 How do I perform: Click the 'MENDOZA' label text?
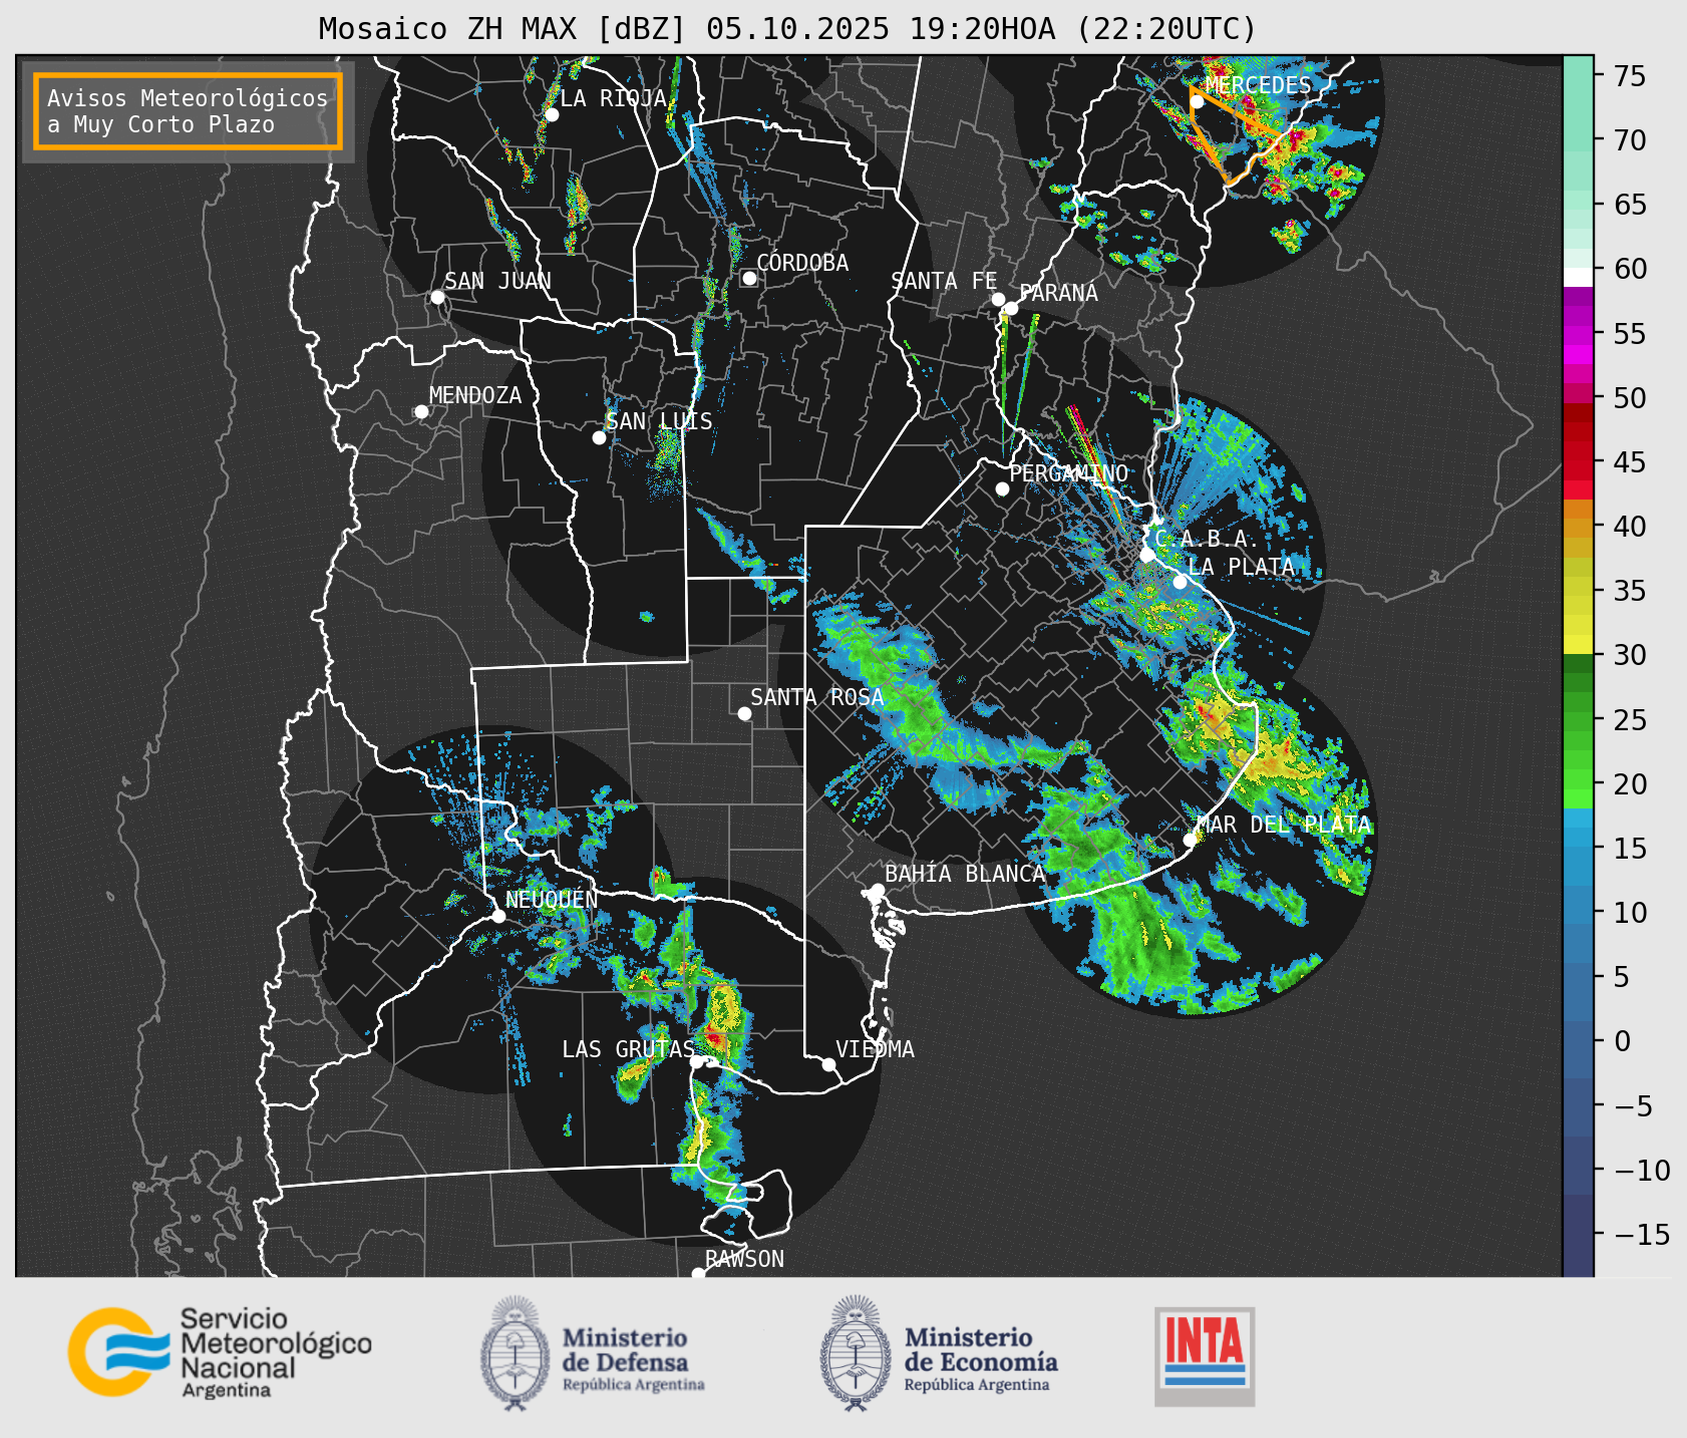click(475, 395)
